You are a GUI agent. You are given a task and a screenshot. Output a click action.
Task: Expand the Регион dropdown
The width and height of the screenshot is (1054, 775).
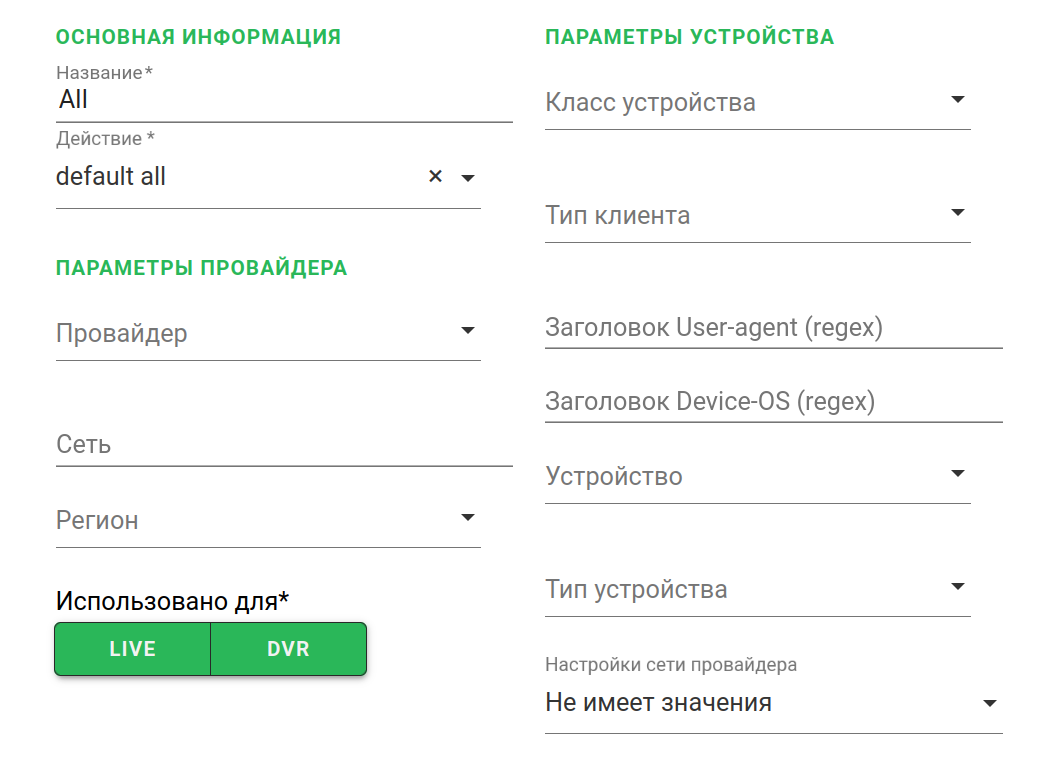pos(467,518)
